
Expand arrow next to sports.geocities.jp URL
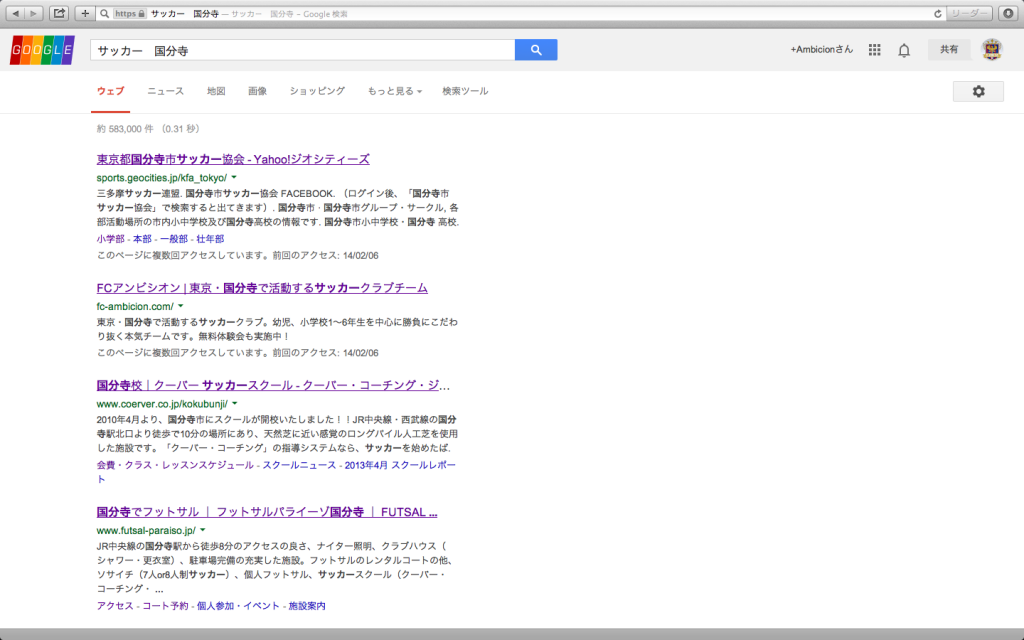(234, 177)
